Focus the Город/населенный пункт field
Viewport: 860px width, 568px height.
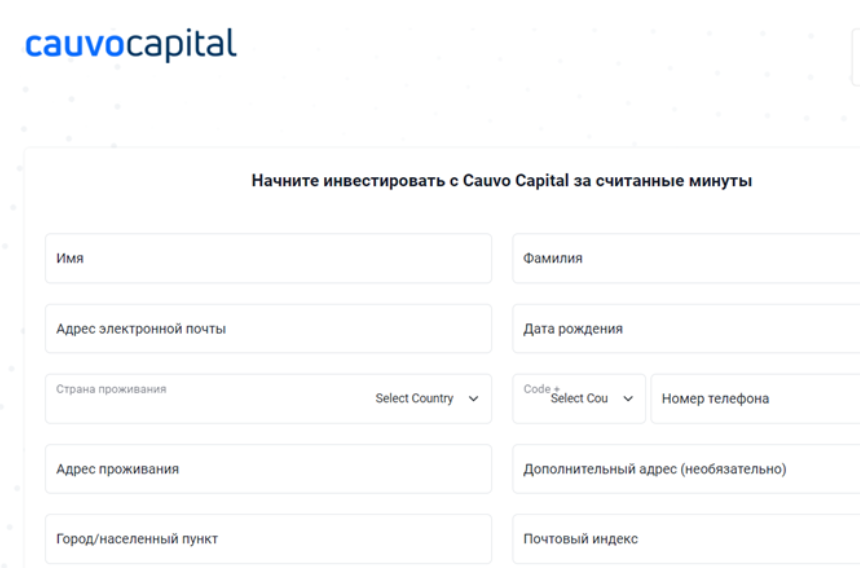268,539
